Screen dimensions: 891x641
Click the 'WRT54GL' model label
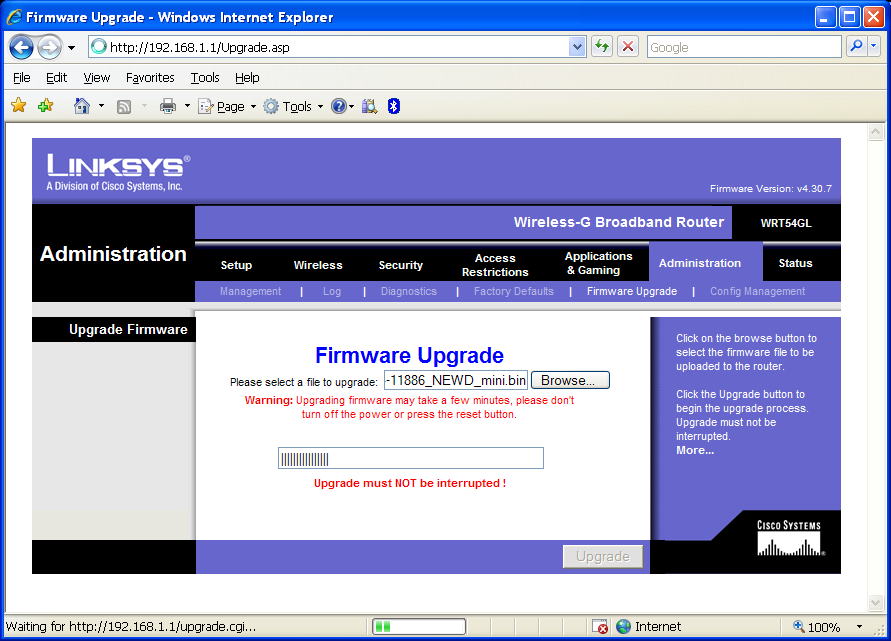[786, 223]
